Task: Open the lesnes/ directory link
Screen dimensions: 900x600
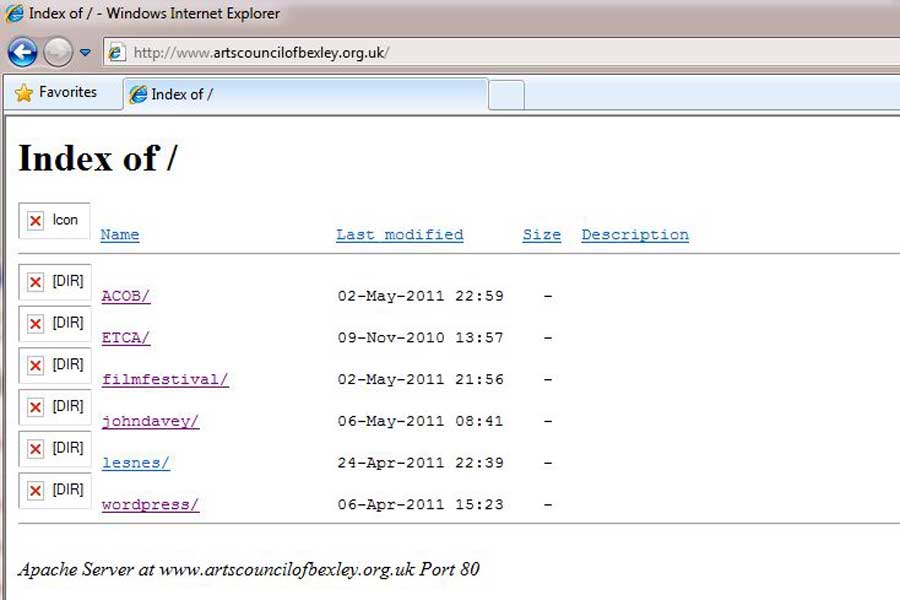Action: (136, 464)
